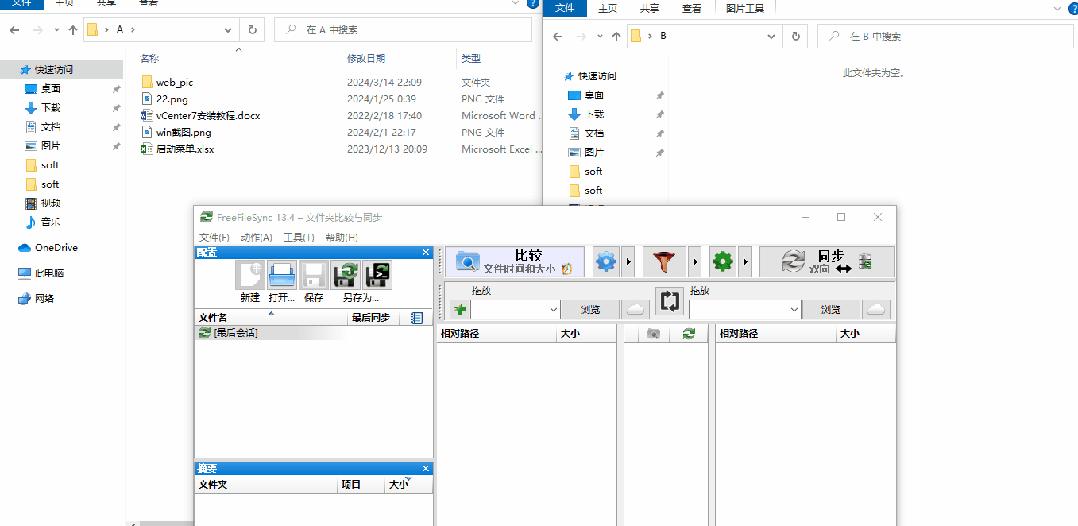1078x526 pixels.
Task: Click Save As (另存为) configuration icon
Action: 346,276
